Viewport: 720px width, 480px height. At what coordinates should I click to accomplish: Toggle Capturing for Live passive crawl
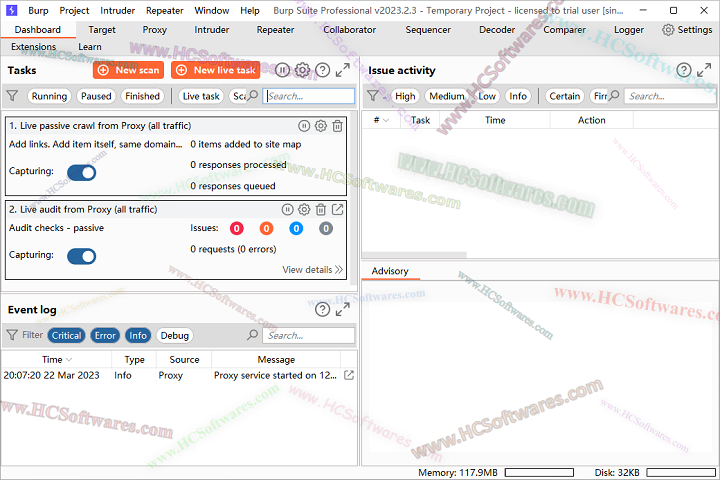[x=81, y=173]
